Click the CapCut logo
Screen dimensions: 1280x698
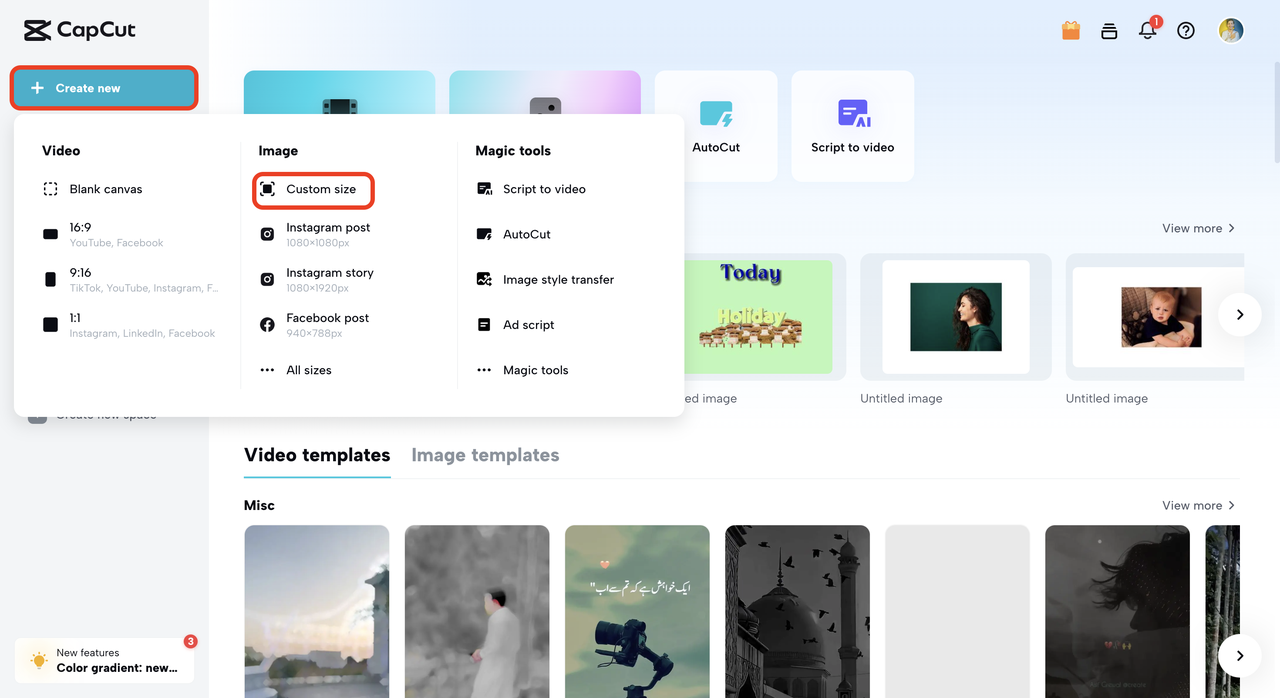tap(80, 30)
